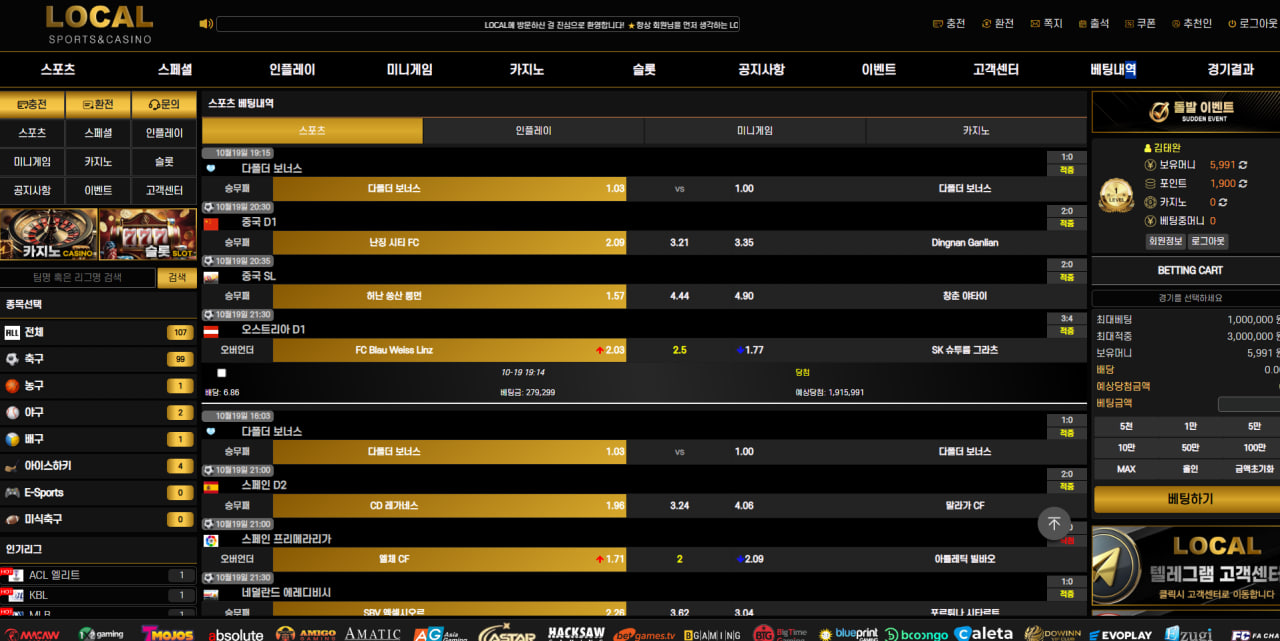Refresh the 보유머니 balance
The image size is (1280, 641).
coord(1244,165)
